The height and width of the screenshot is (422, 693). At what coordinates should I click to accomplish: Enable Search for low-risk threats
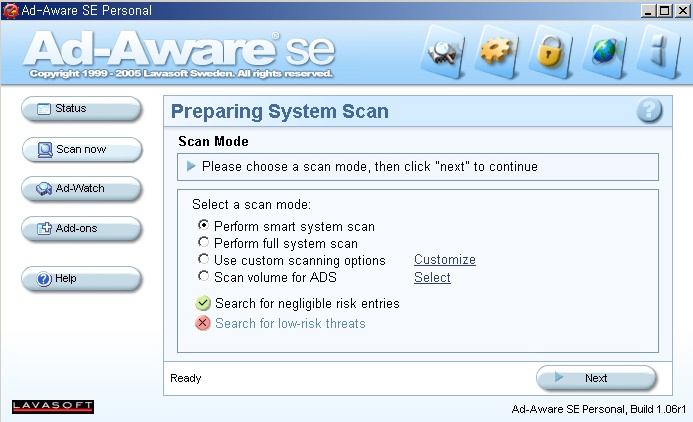pos(203,323)
